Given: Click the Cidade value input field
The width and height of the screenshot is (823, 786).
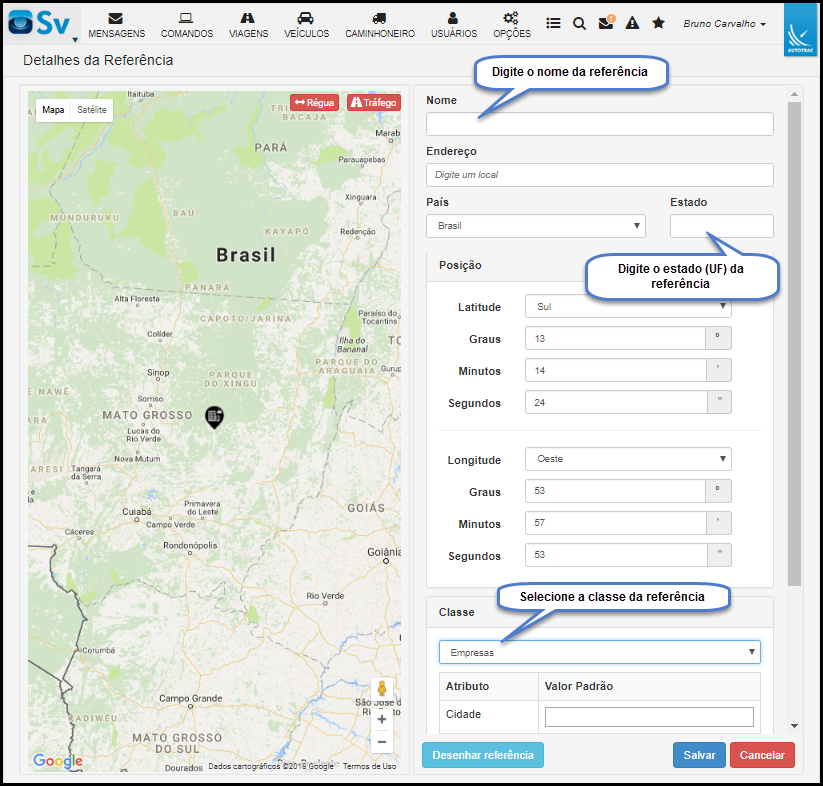Looking at the screenshot, I should pyautogui.click(x=649, y=717).
